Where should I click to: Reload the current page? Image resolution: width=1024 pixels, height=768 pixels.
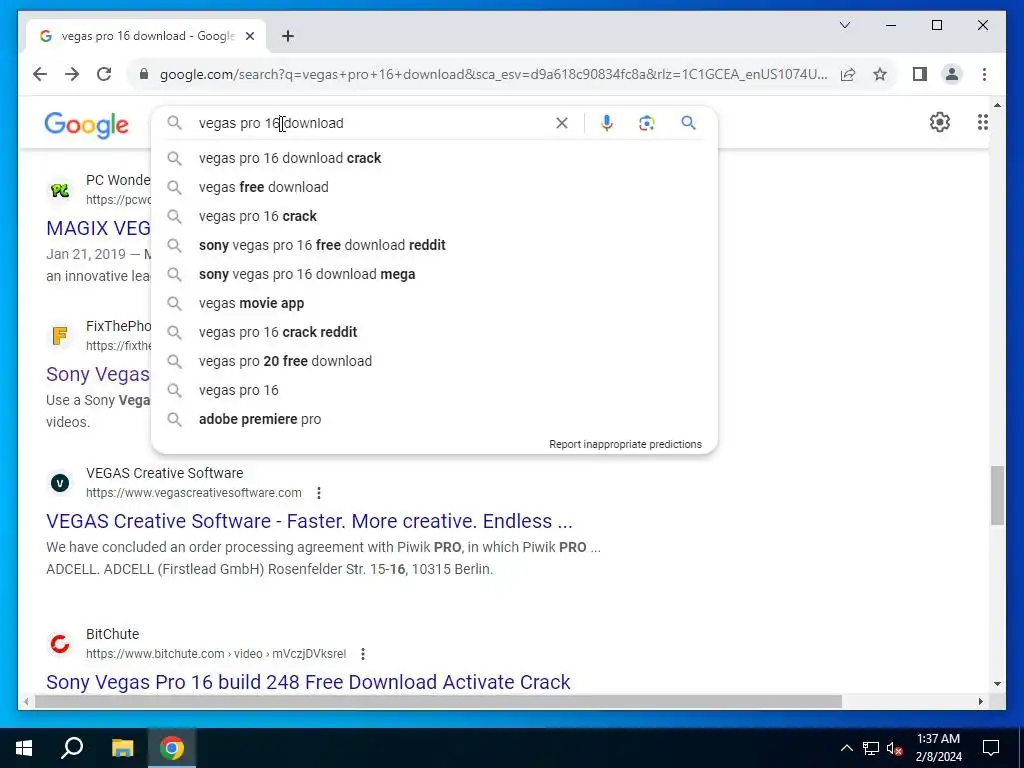click(x=104, y=74)
